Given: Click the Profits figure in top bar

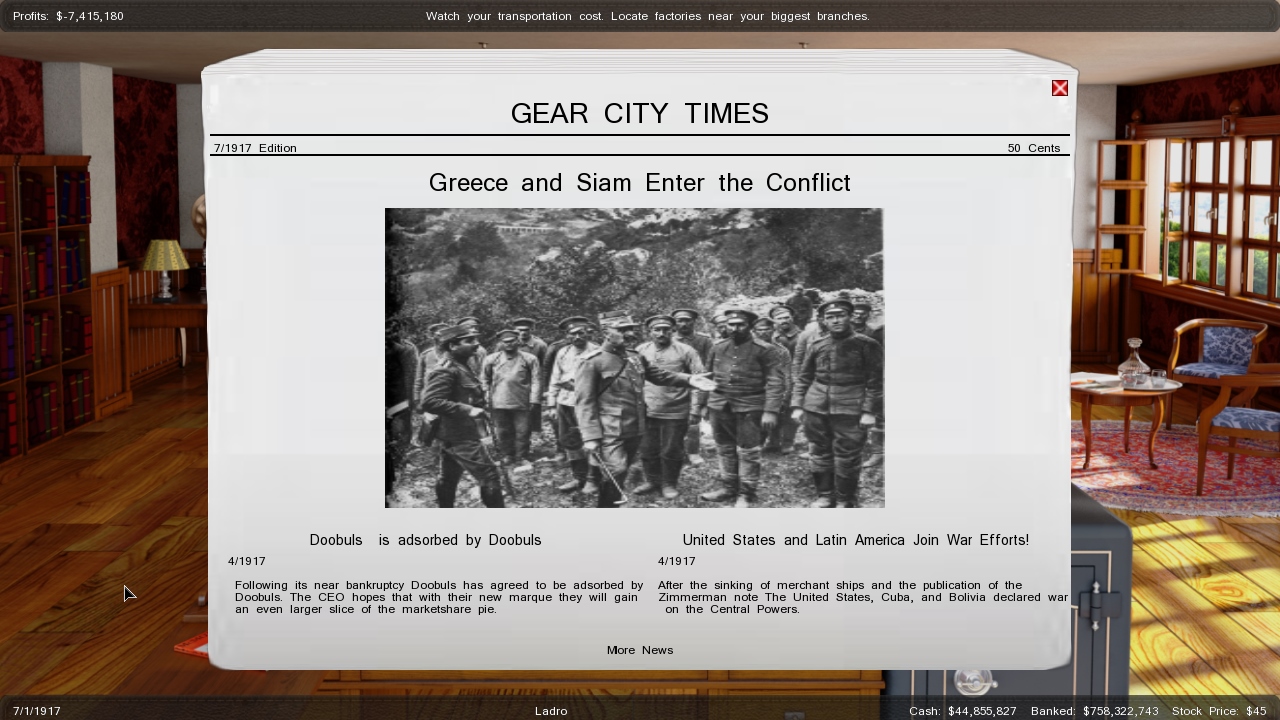Looking at the screenshot, I should point(68,16).
